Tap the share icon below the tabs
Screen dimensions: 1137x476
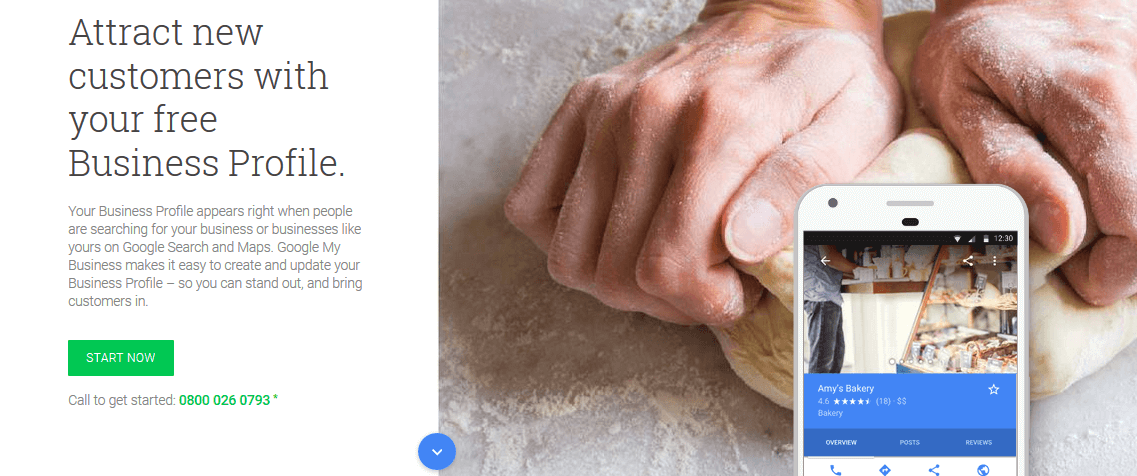point(934,469)
